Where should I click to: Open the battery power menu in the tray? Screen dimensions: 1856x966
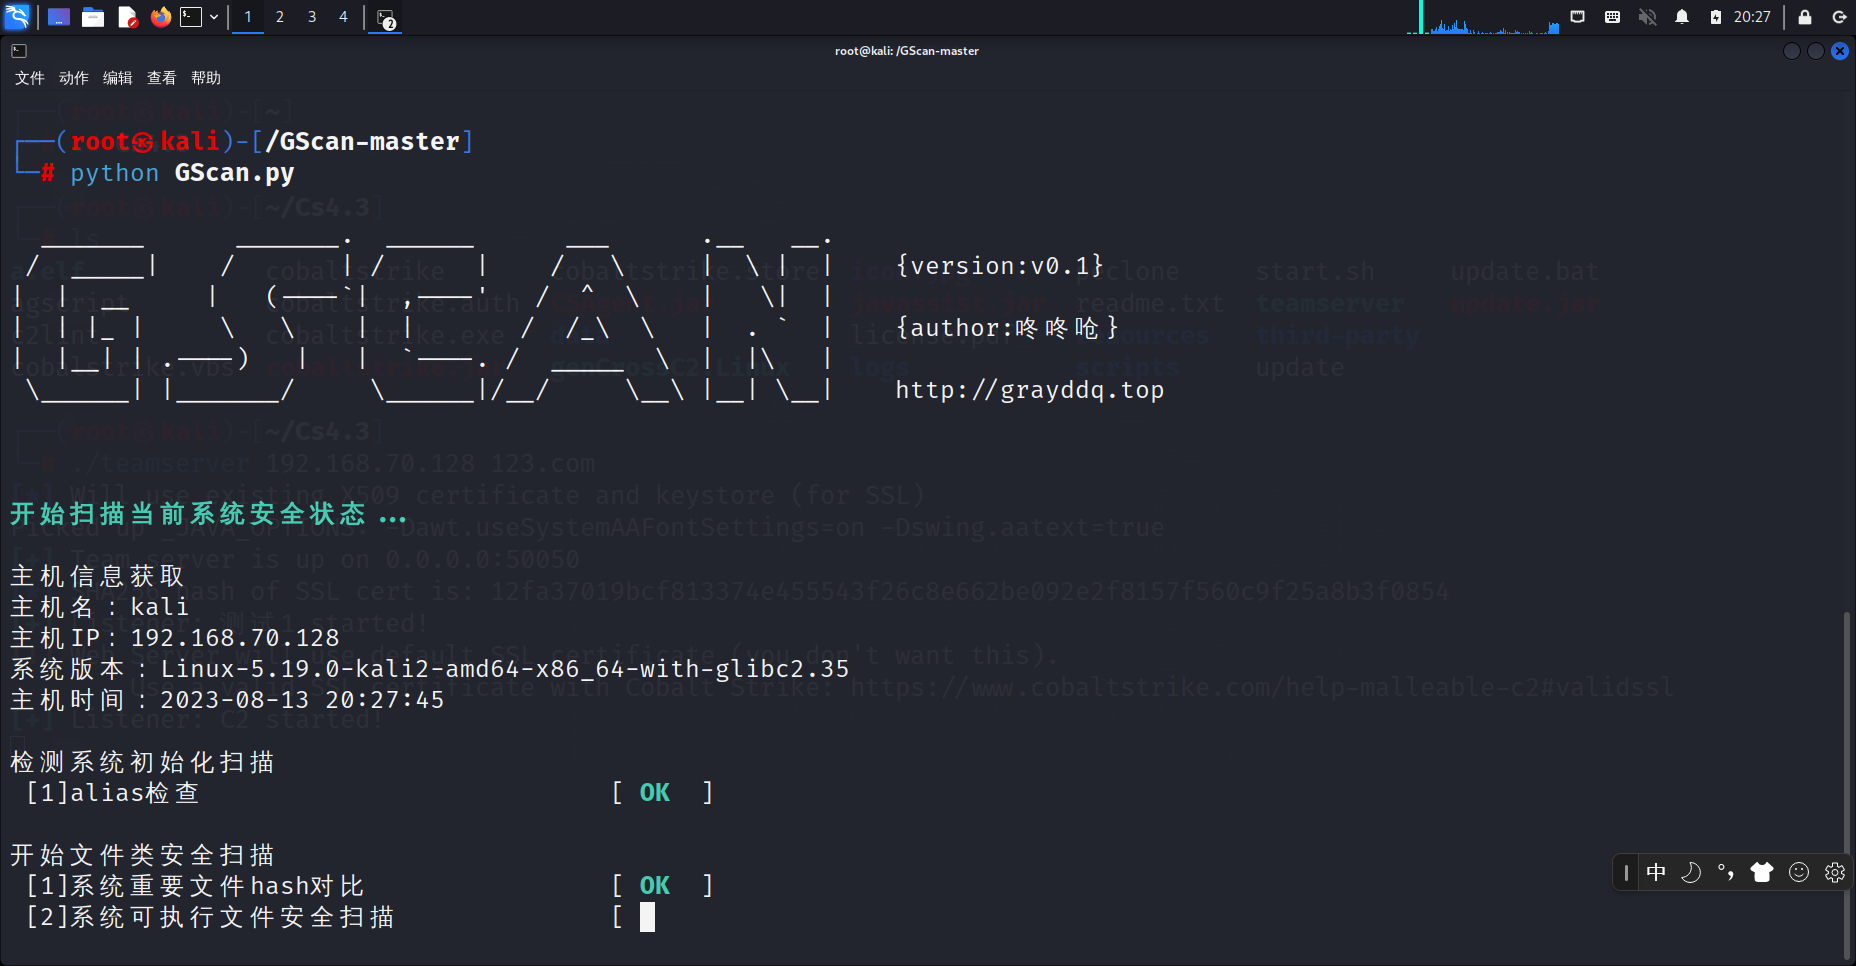tap(1714, 17)
